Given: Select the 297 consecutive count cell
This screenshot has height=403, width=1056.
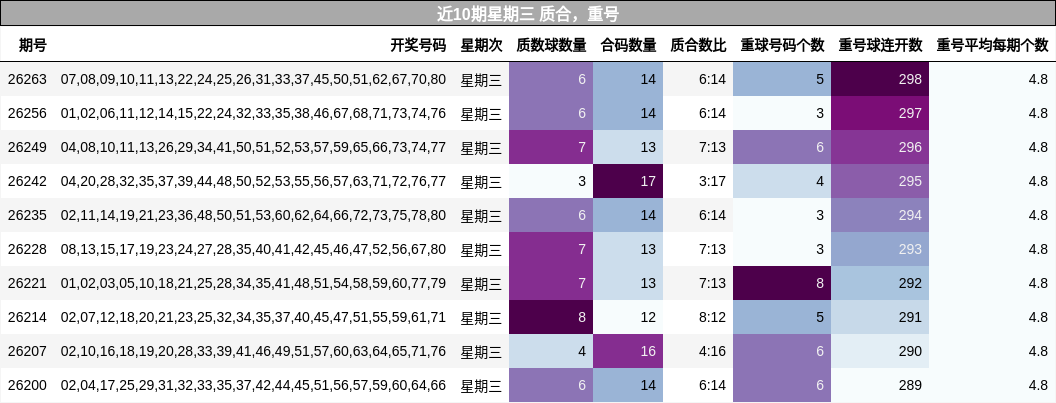Looking at the screenshot, I should (880, 113).
